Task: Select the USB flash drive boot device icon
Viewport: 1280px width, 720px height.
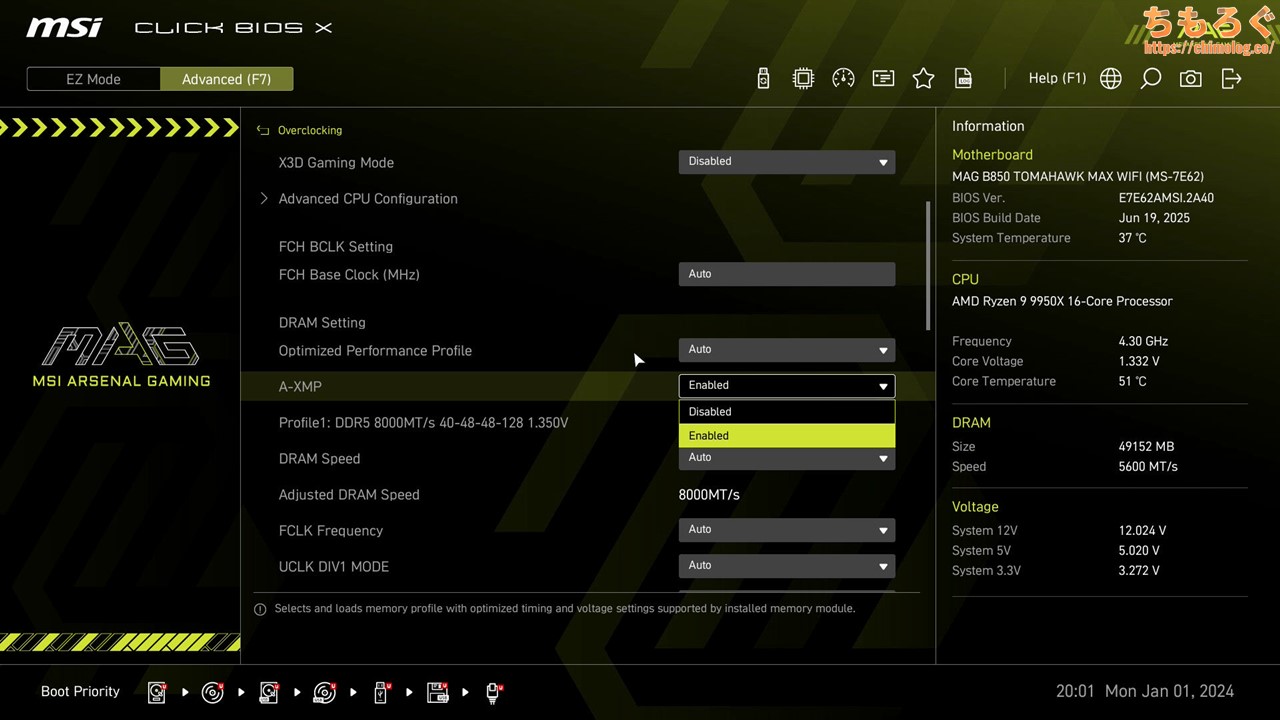Action: 381,692
